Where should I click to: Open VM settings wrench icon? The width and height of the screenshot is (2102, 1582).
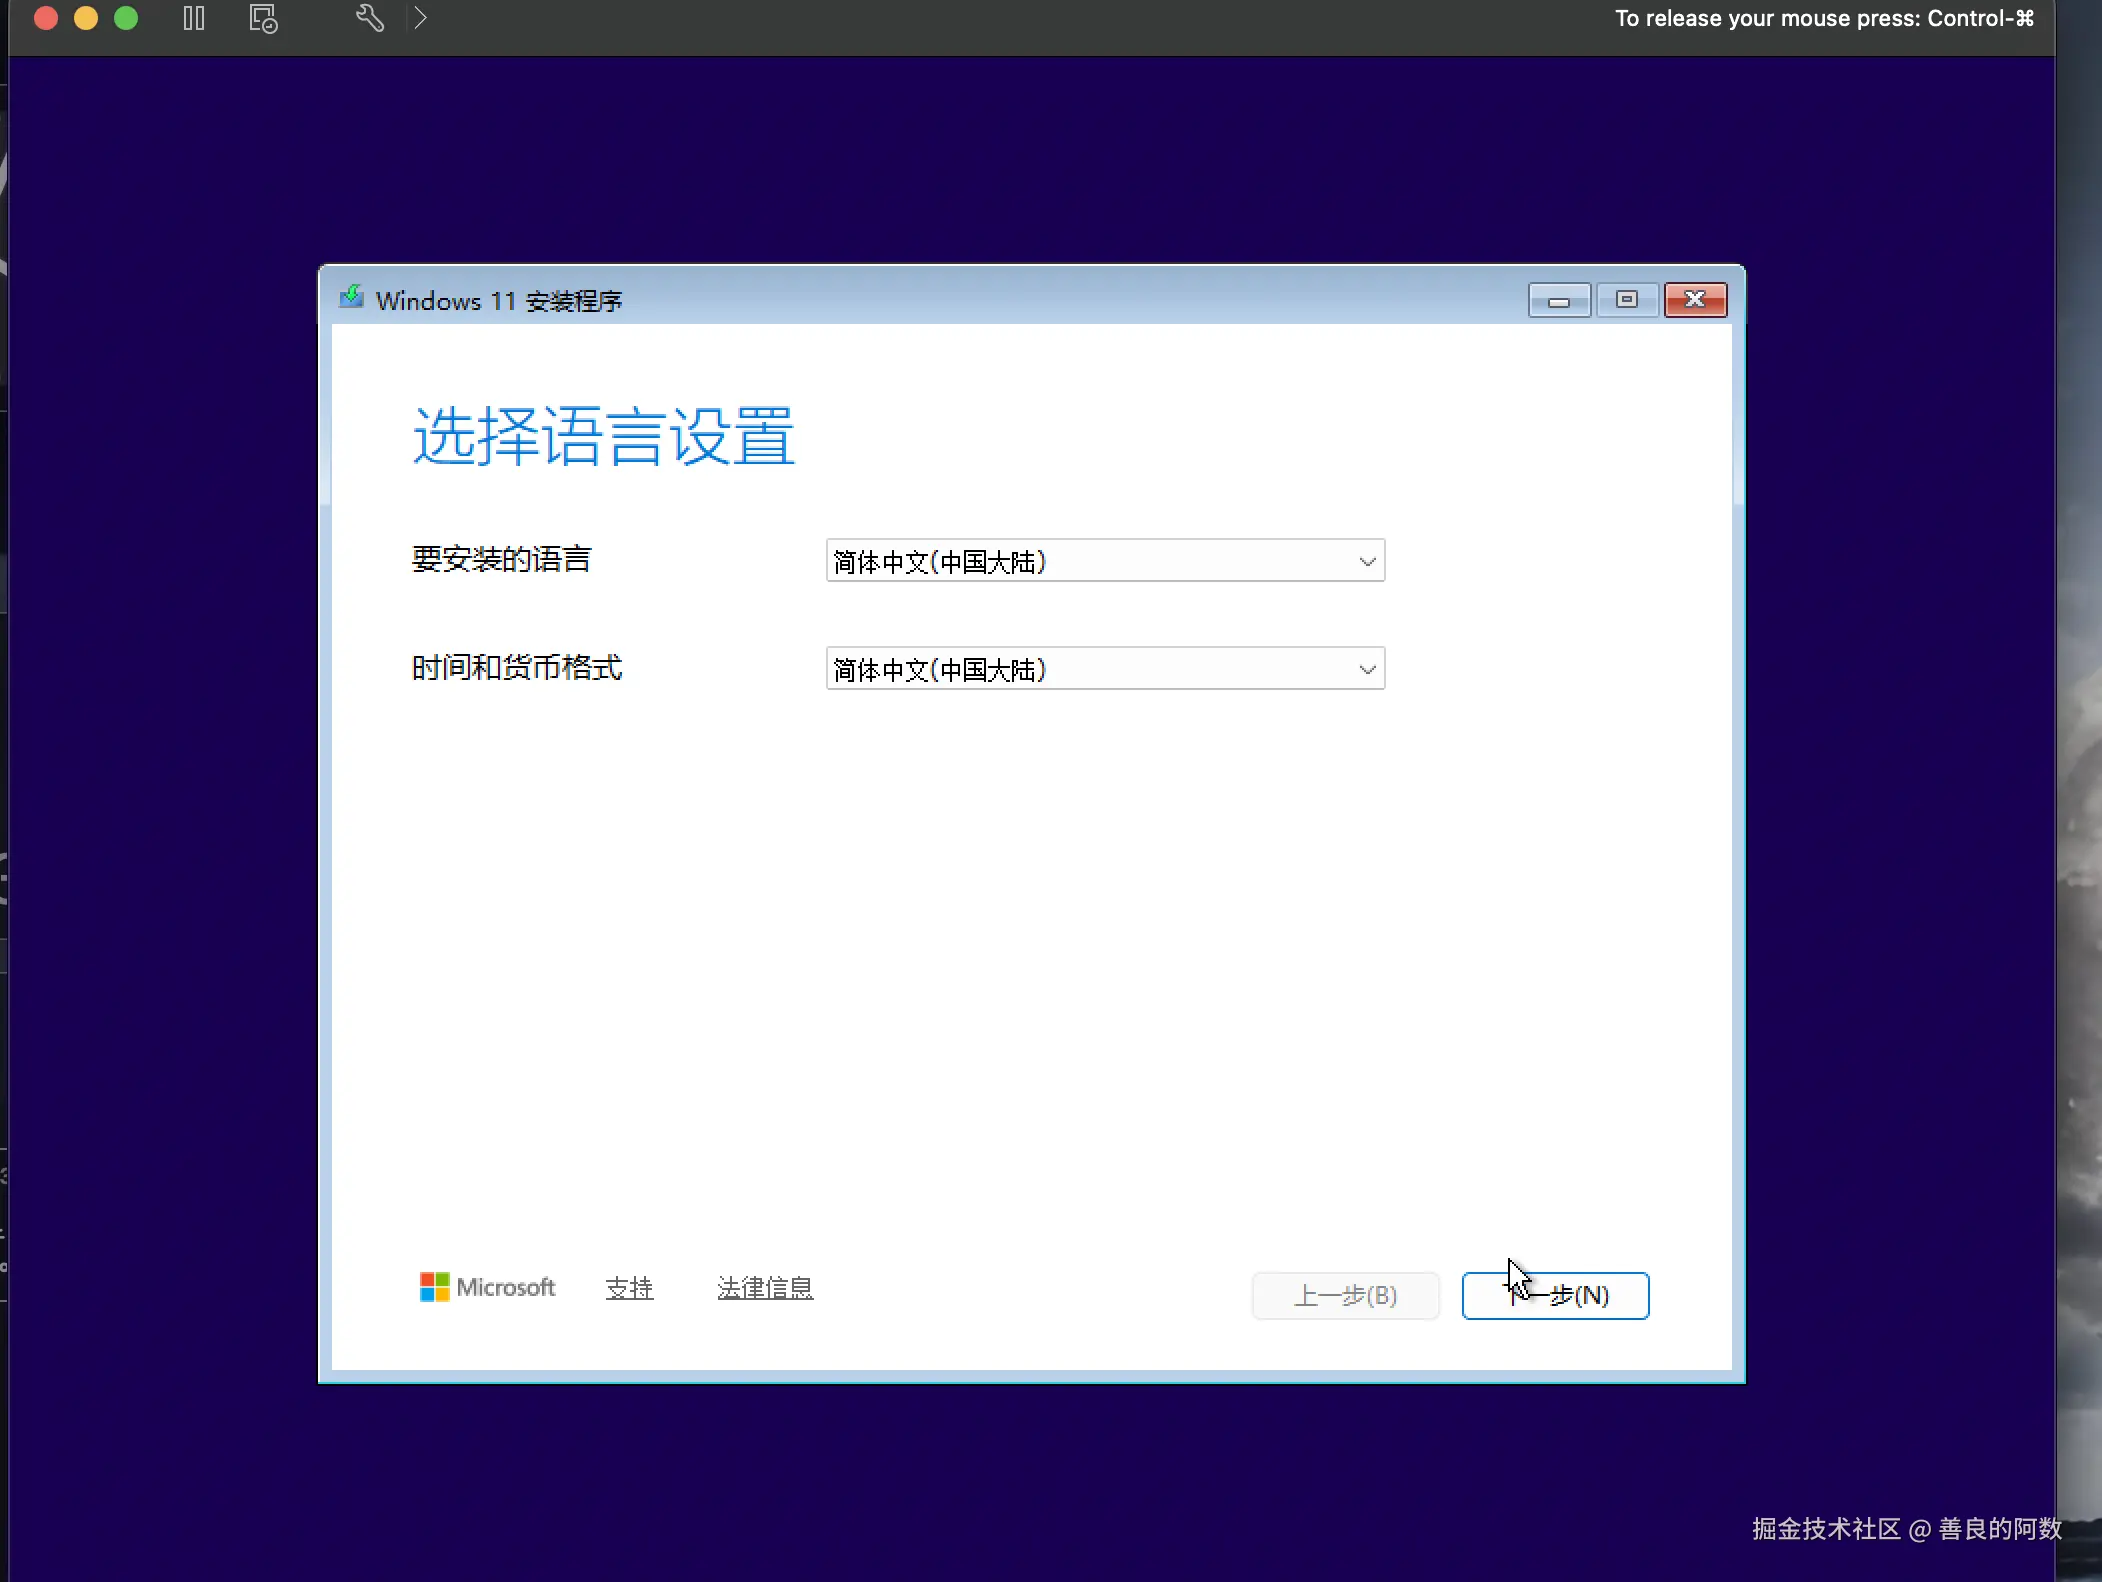point(370,18)
